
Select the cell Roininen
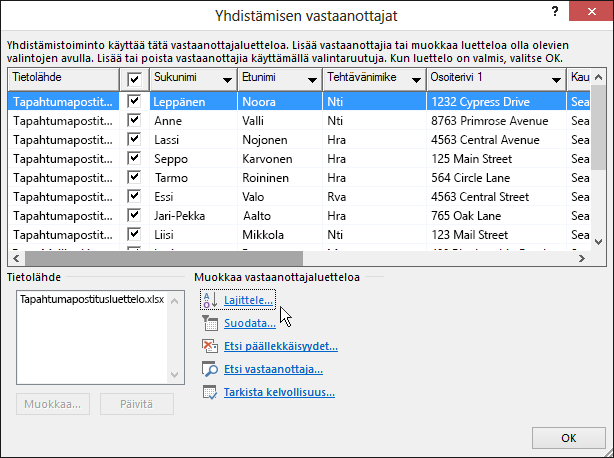[x=280, y=178]
